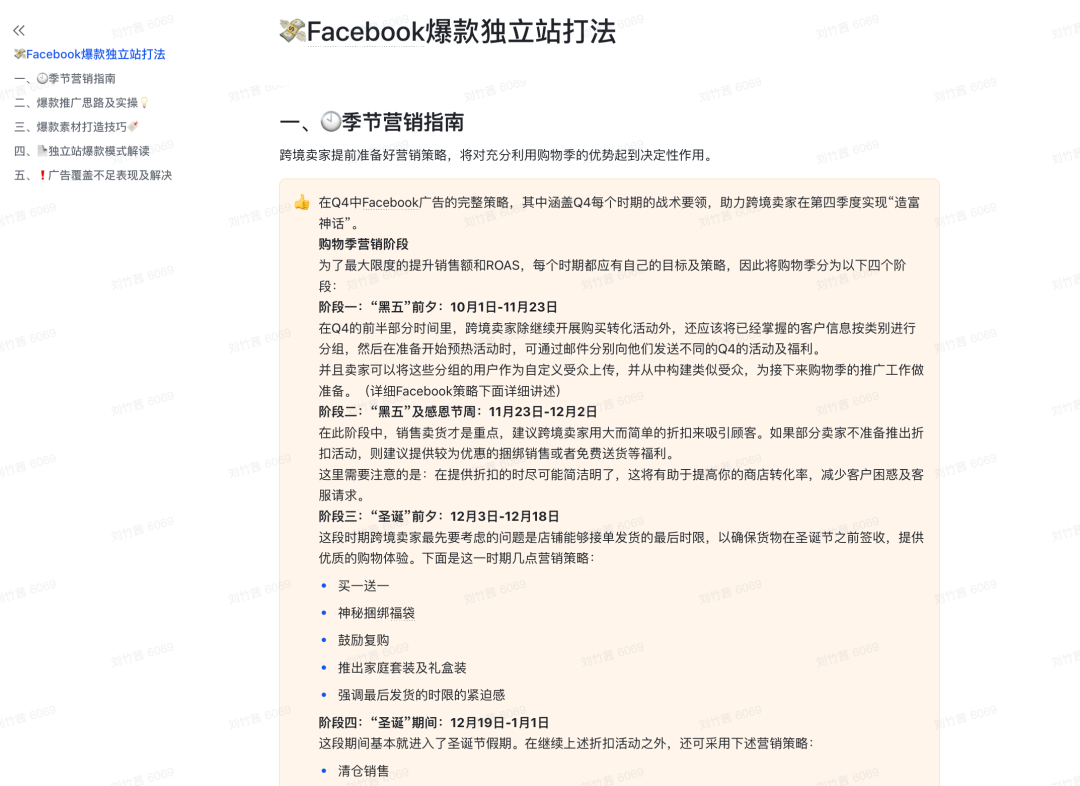This screenshot has width=1080, height=786.
Task: Jump to '二、爆款推广思路及实操' in outline
Action: point(82,103)
